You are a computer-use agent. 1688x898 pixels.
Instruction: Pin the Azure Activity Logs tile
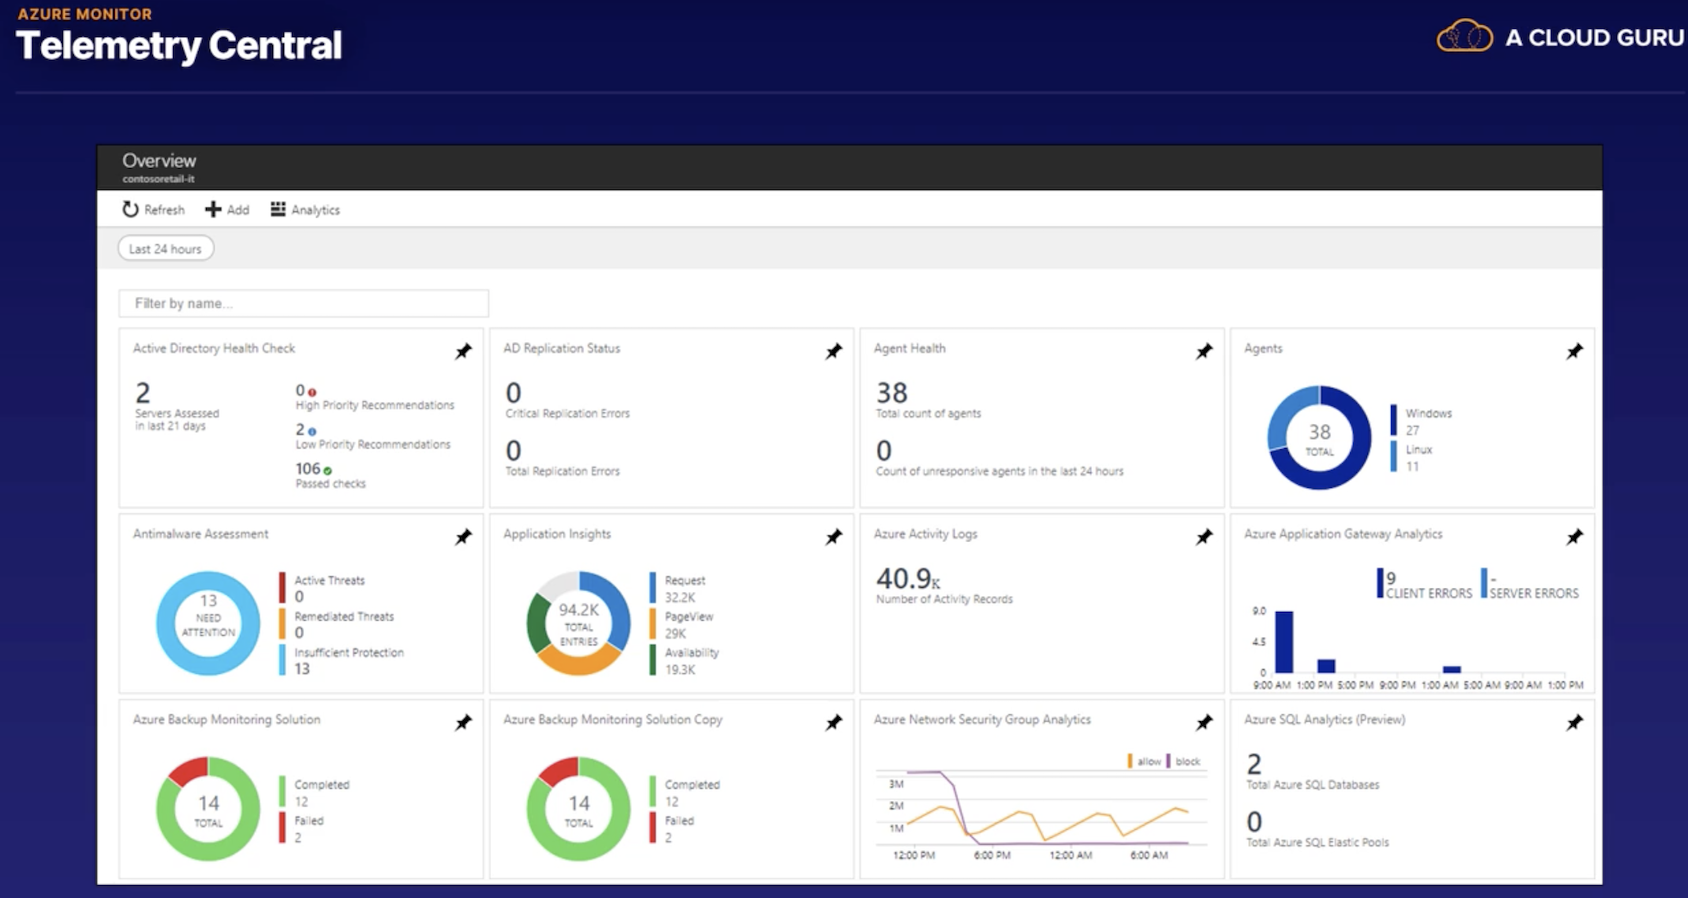pos(1204,537)
